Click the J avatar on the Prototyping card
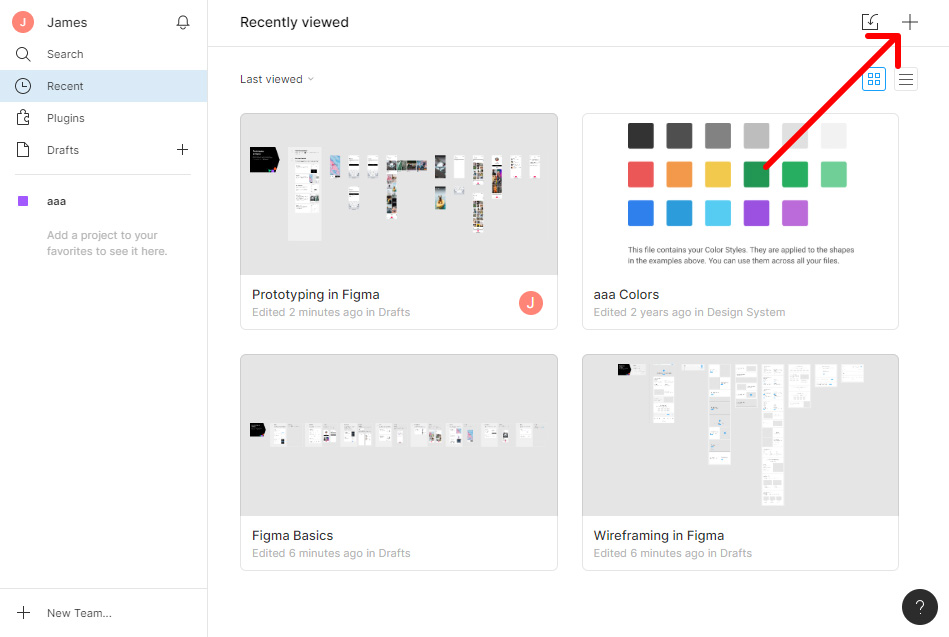 (531, 303)
